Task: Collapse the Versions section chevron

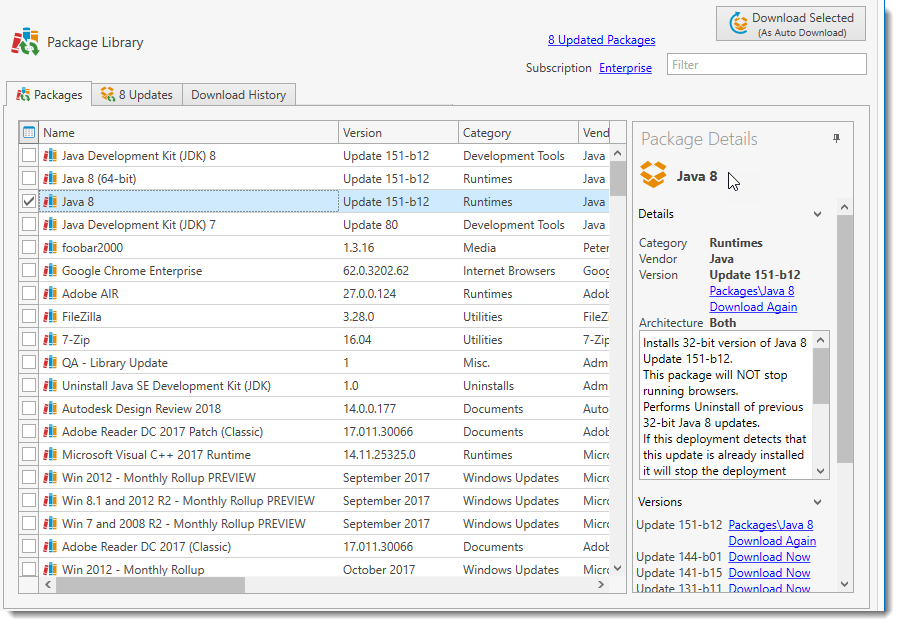Action: [817, 502]
